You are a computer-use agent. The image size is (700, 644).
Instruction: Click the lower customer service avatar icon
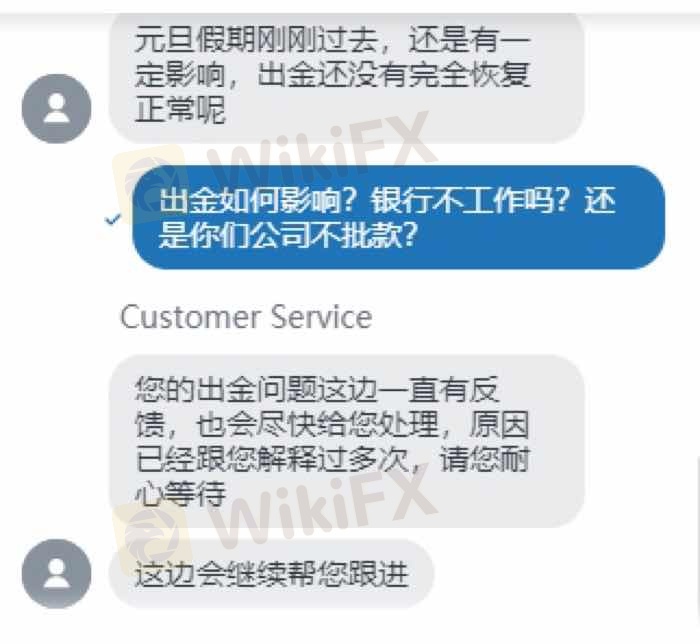point(57,574)
